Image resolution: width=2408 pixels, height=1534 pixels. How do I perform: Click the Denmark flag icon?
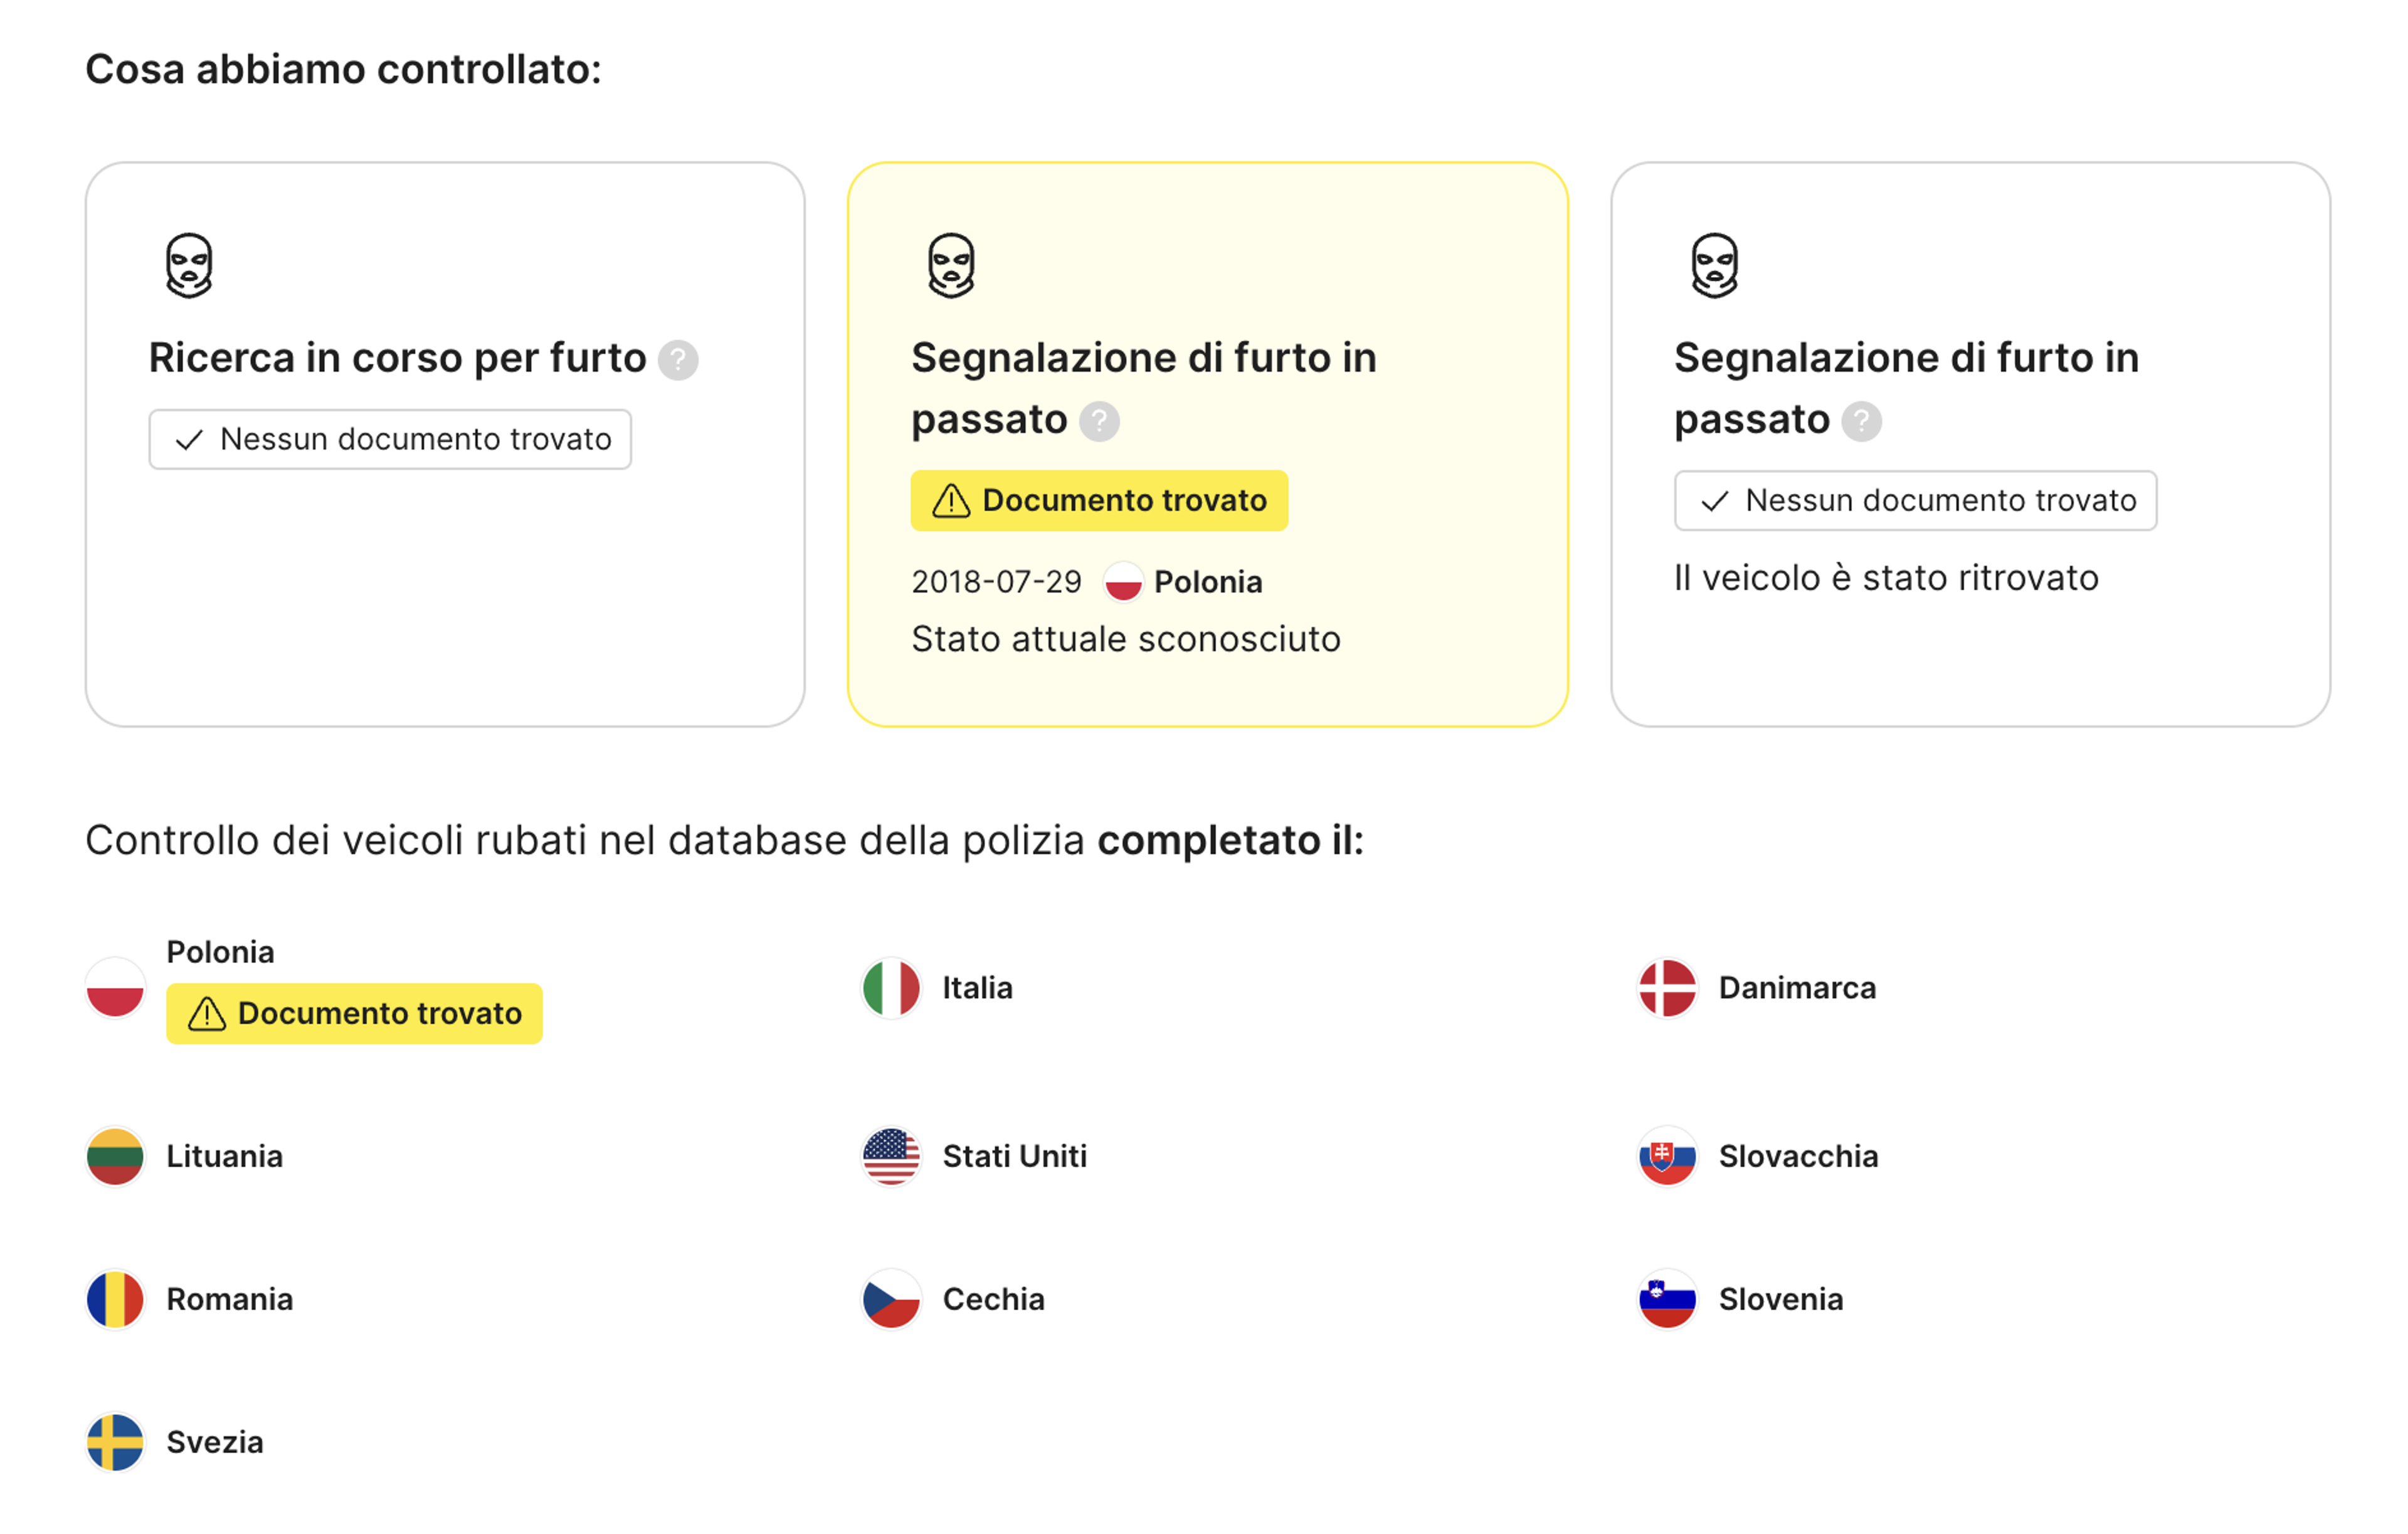coord(1667,988)
